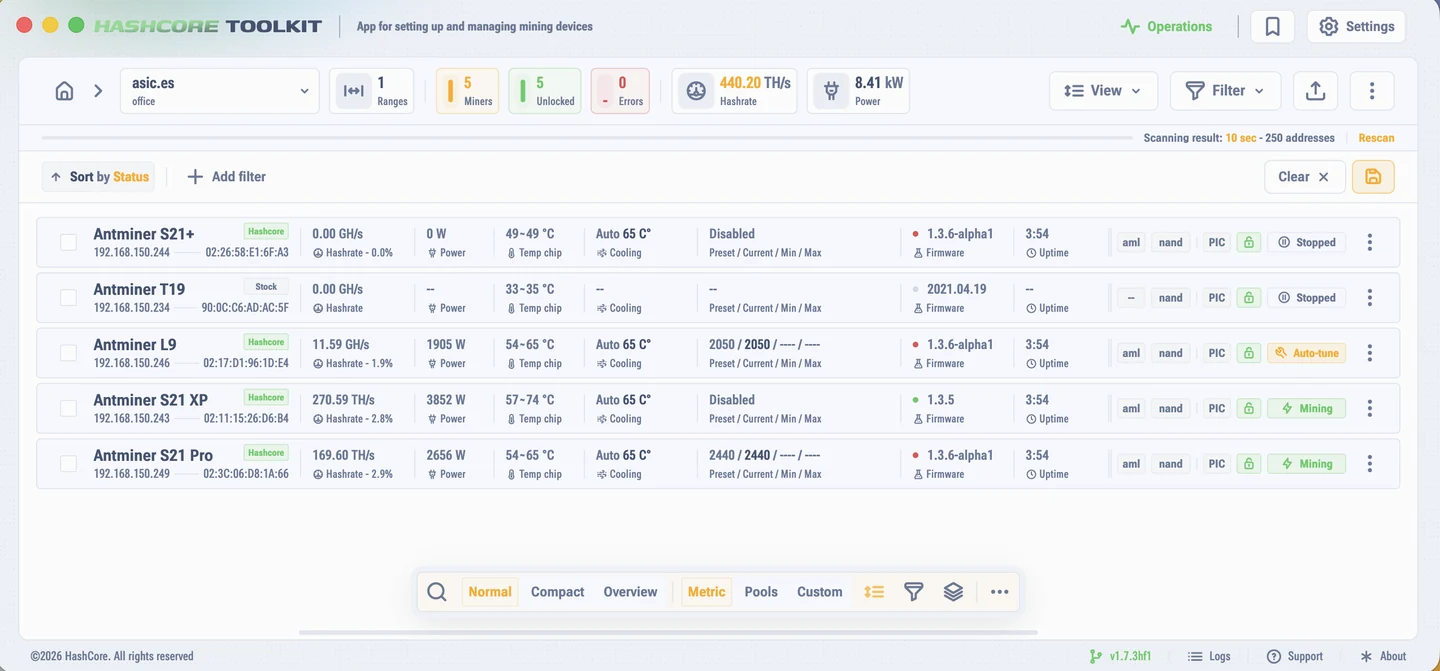Click version v1.7.3hf1 branch indicator
Viewport: 1440px width, 671px height.
pyautogui.click(x=1121, y=656)
